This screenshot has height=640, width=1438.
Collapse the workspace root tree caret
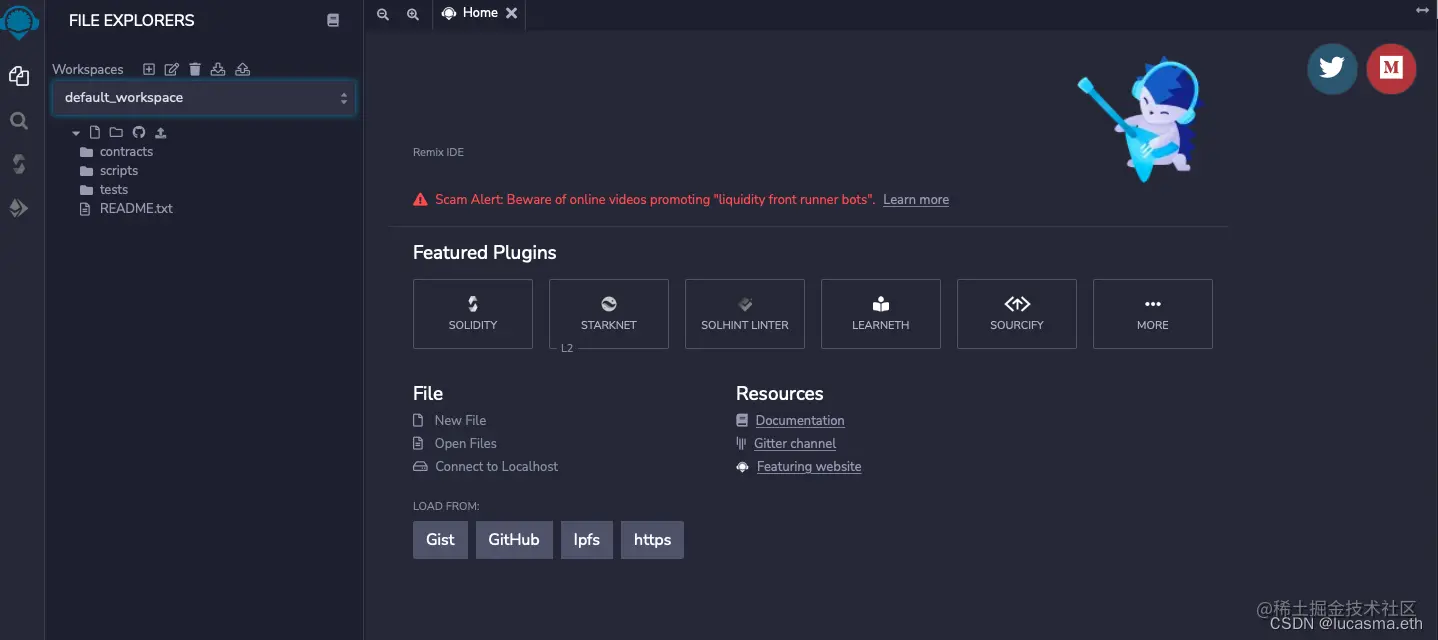[76, 133]
